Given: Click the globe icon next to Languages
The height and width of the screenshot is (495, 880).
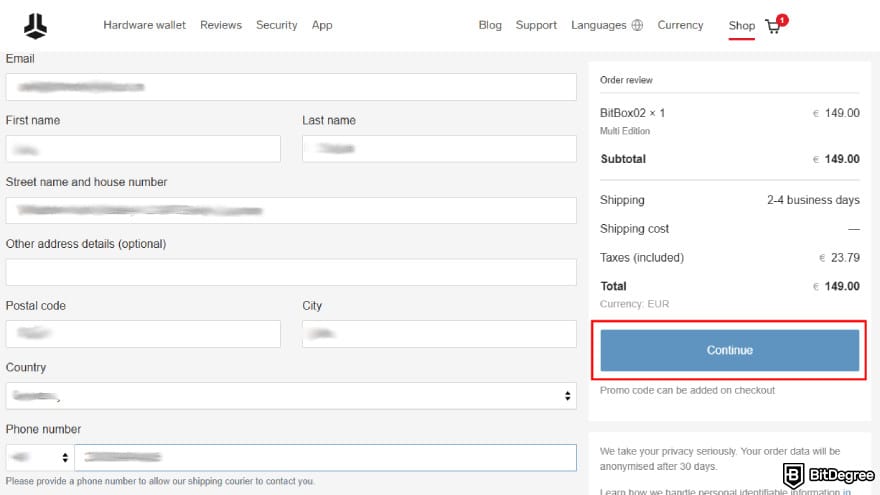Looking at the screenshot, I should tap(637, 25).
